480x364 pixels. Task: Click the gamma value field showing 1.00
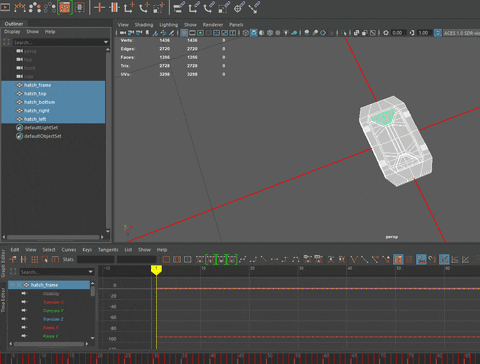[x=424, y=33]
